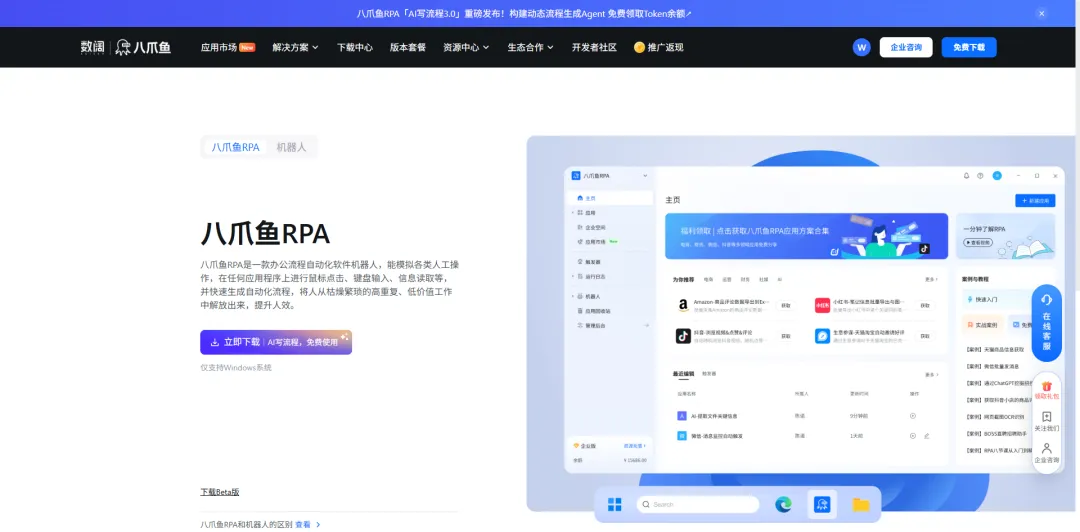Click the 免费下载 header button
Image resolution: width=1080 pixels, height=532 pixels.
coord(969,48)
